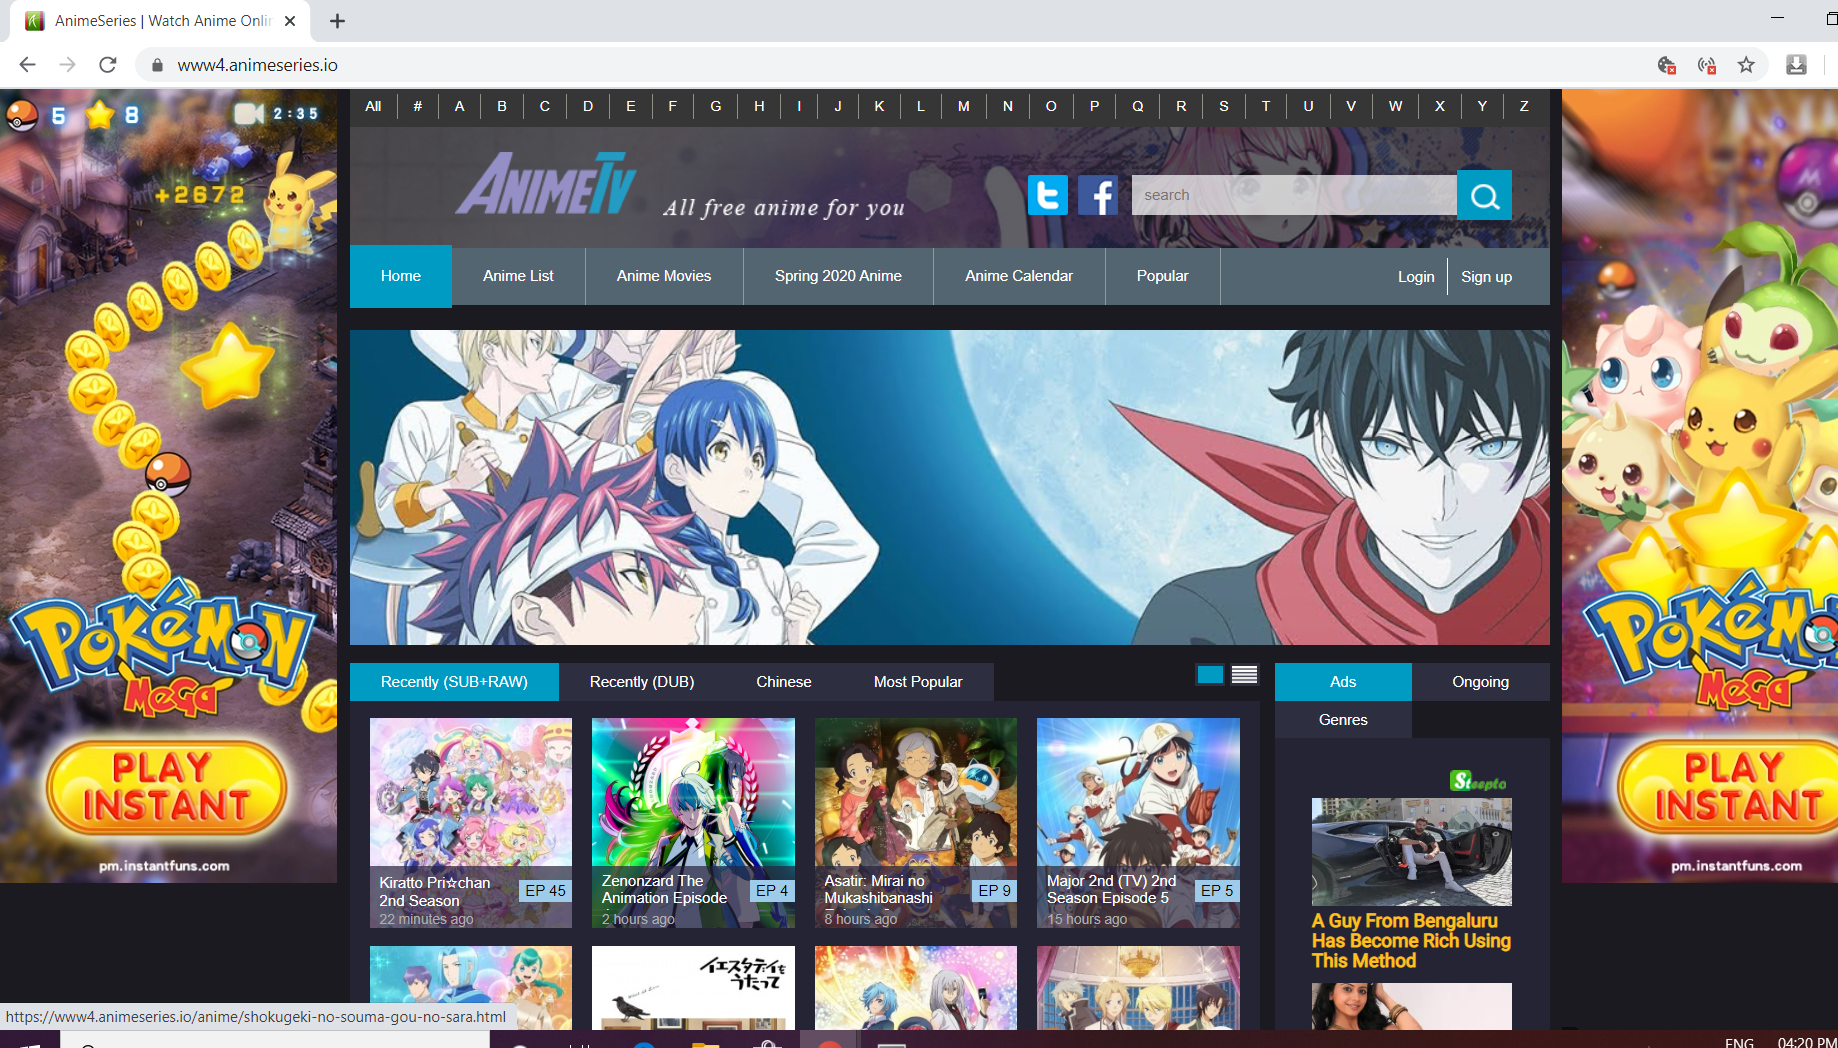
Task: Open Spring 2020 Anime page
Action: [838, 276]
